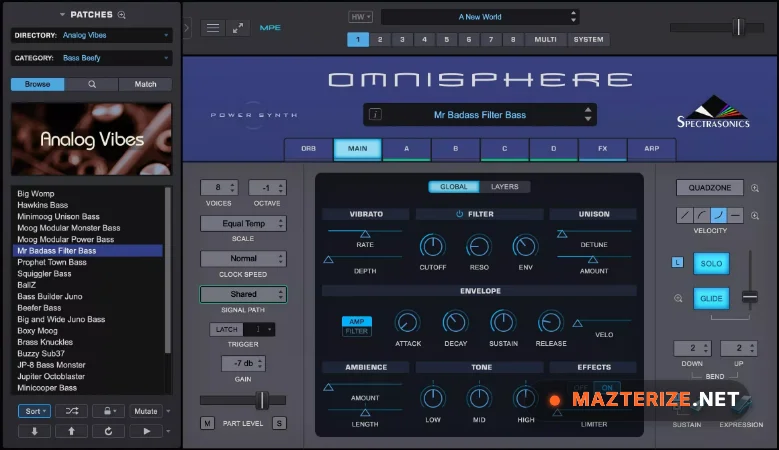This screenshot has height=450, width=779.
Task: Click the Mutate button
Action: 146,411
